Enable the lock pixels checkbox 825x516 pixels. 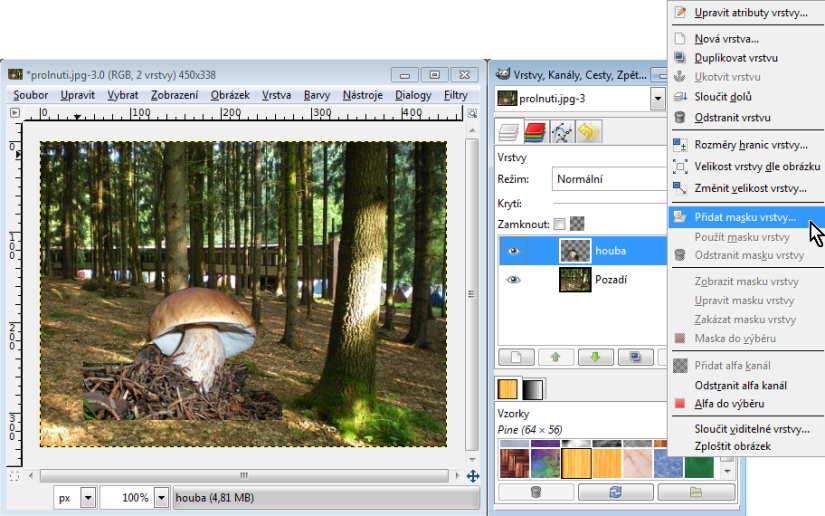[559, 224]
